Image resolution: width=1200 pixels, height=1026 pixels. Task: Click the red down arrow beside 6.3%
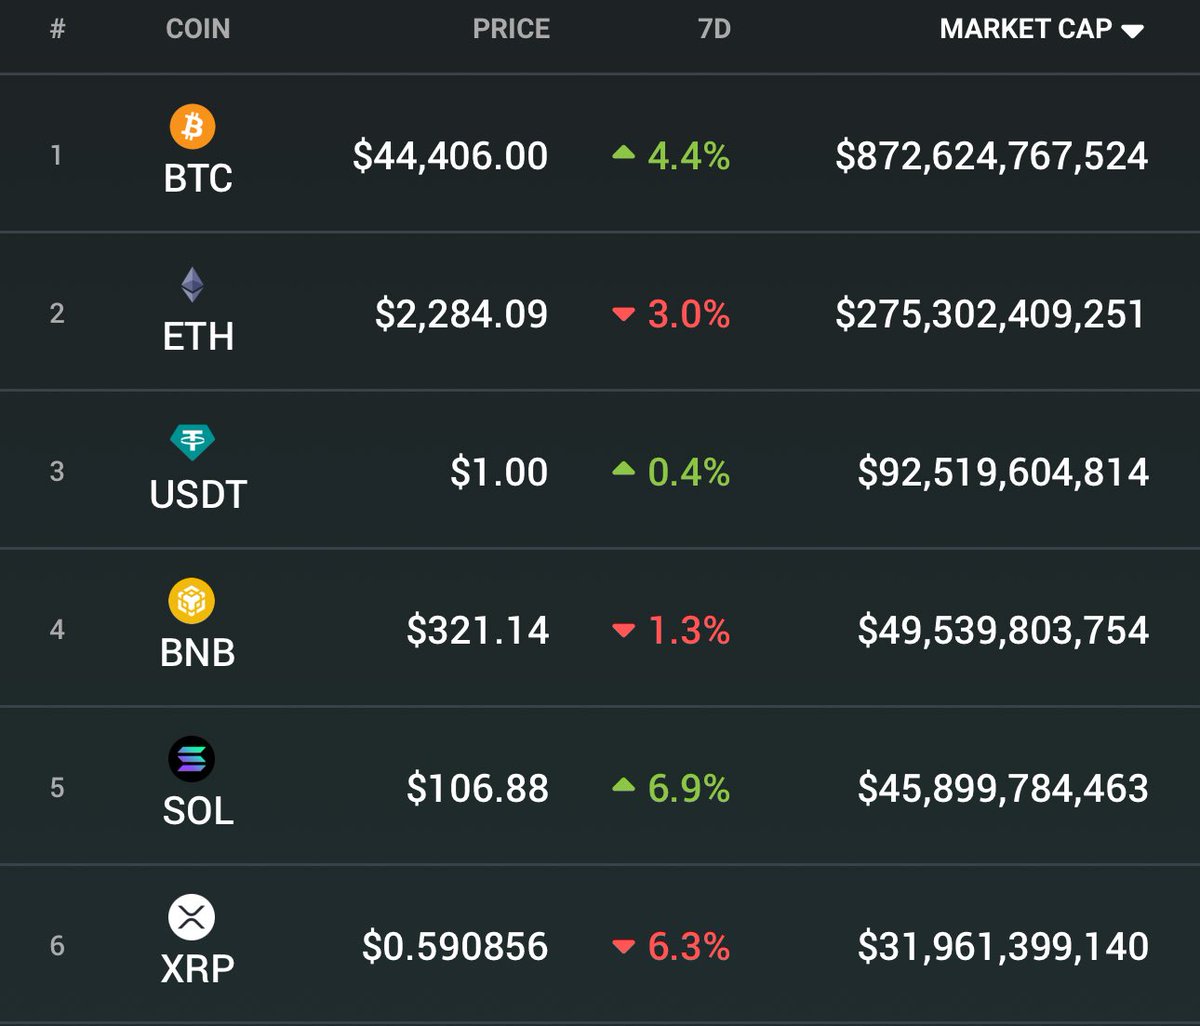click(624, 946)
